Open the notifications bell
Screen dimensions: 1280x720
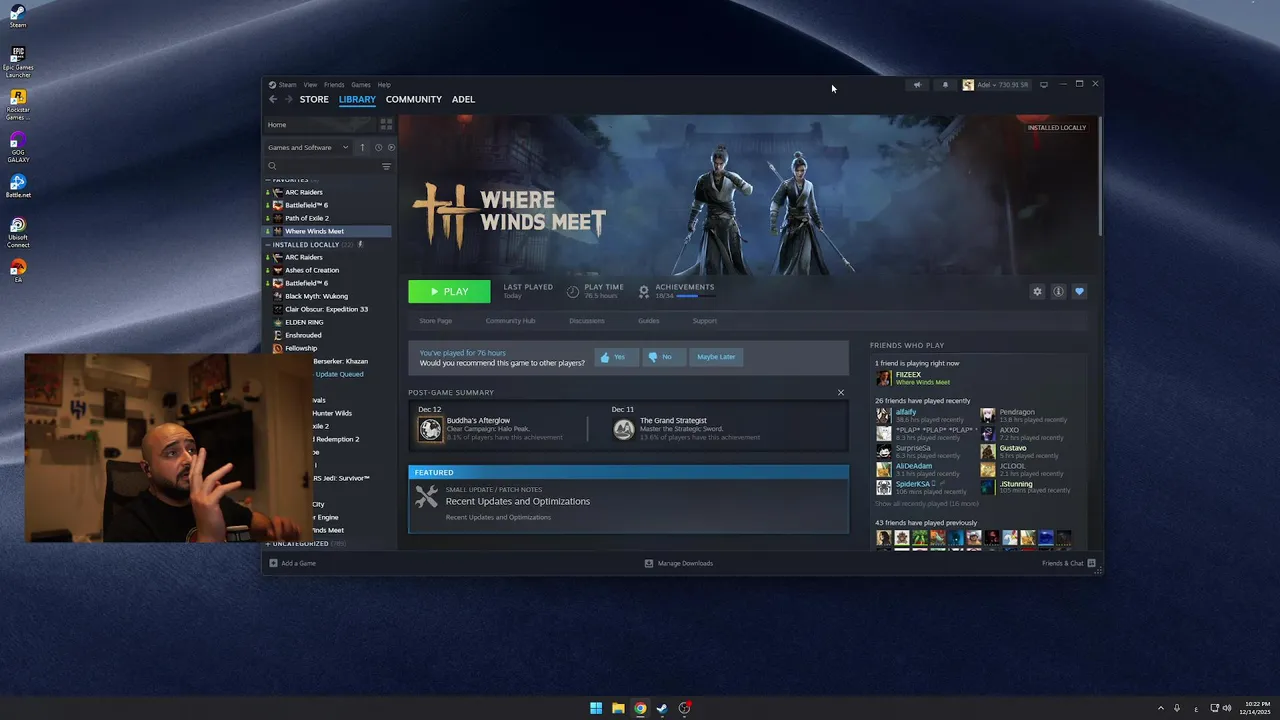[945, 85]
